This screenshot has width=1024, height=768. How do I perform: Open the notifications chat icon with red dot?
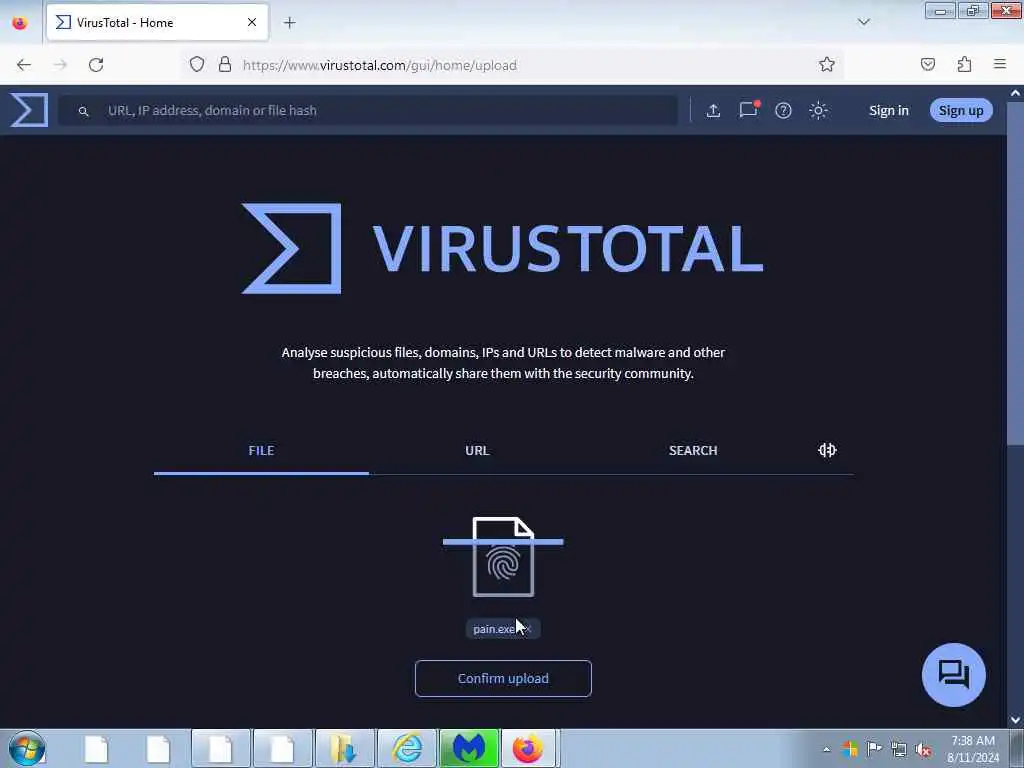[x=748, y=109]
